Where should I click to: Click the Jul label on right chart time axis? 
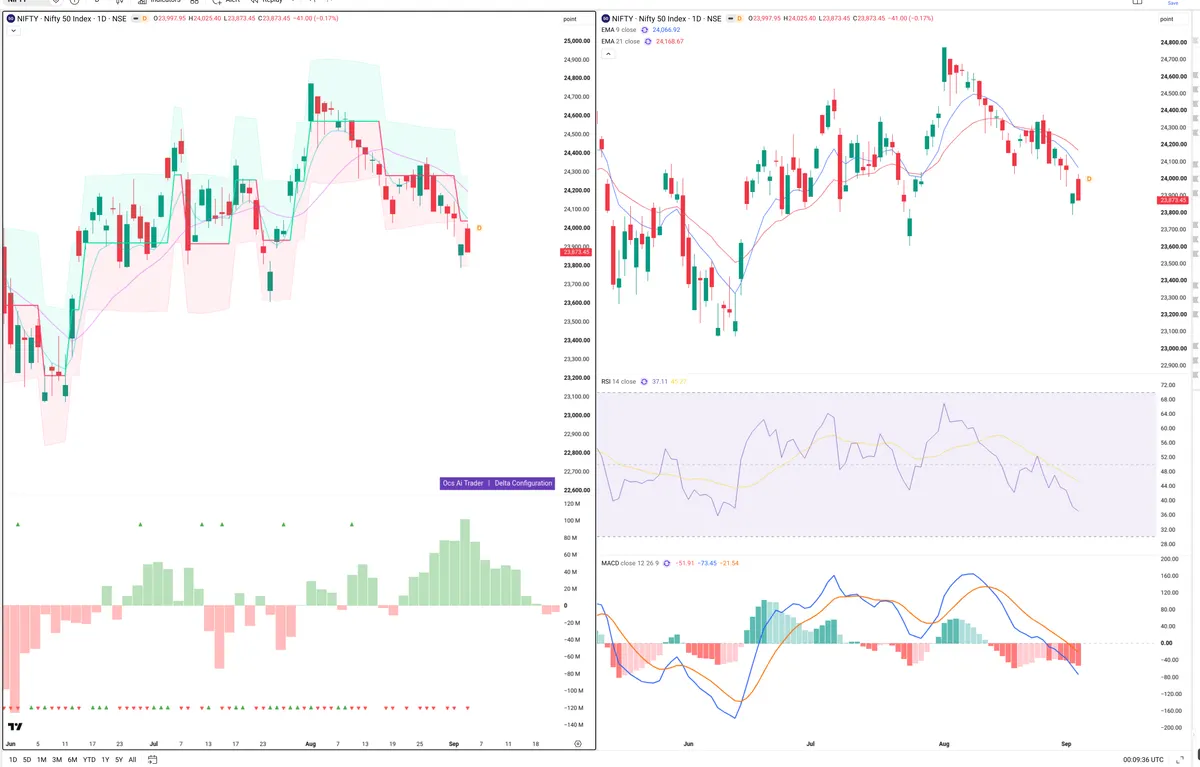click(x=811, y=744)
